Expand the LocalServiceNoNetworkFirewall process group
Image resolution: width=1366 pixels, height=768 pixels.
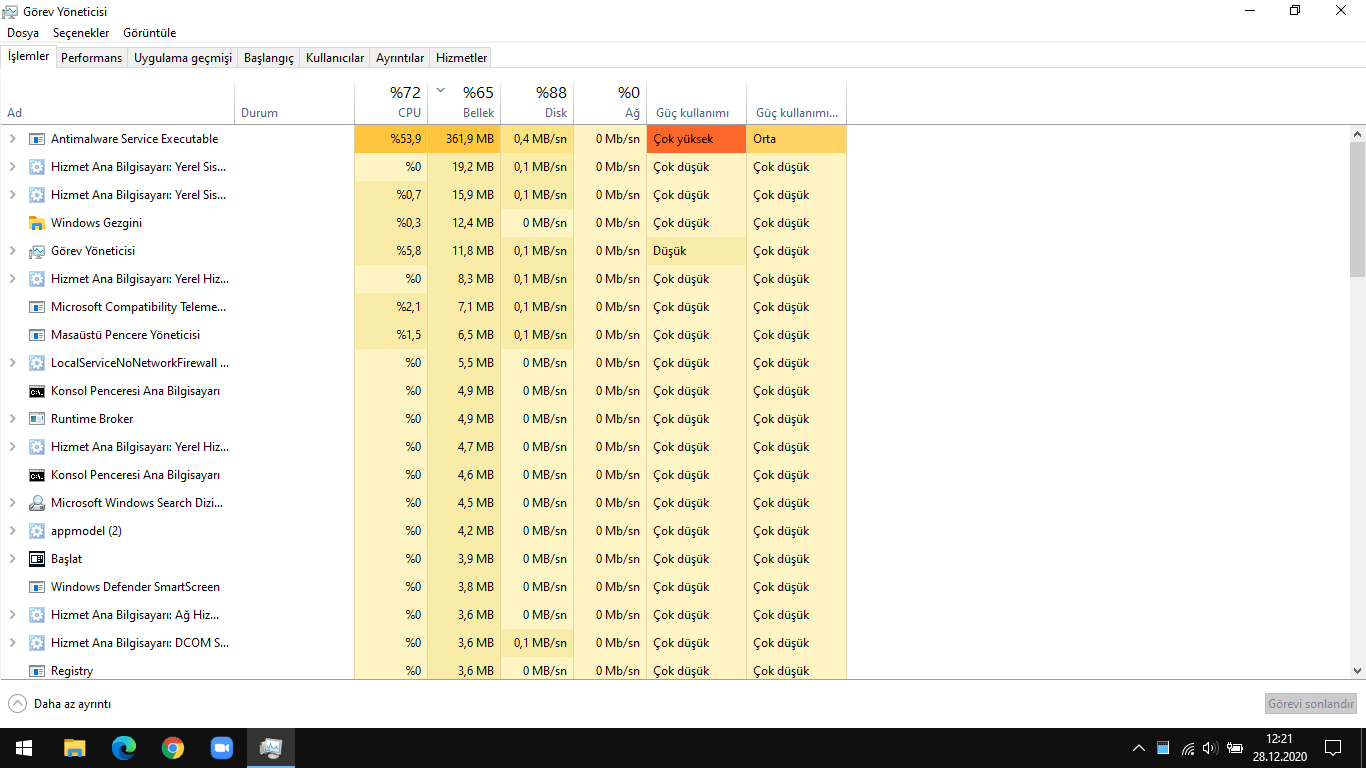[12, 363]
